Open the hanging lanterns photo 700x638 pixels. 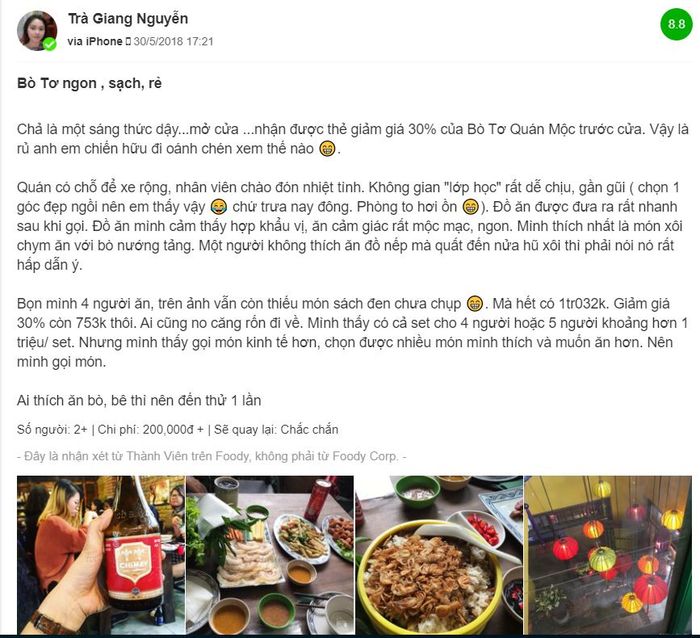tap(608, 555)
